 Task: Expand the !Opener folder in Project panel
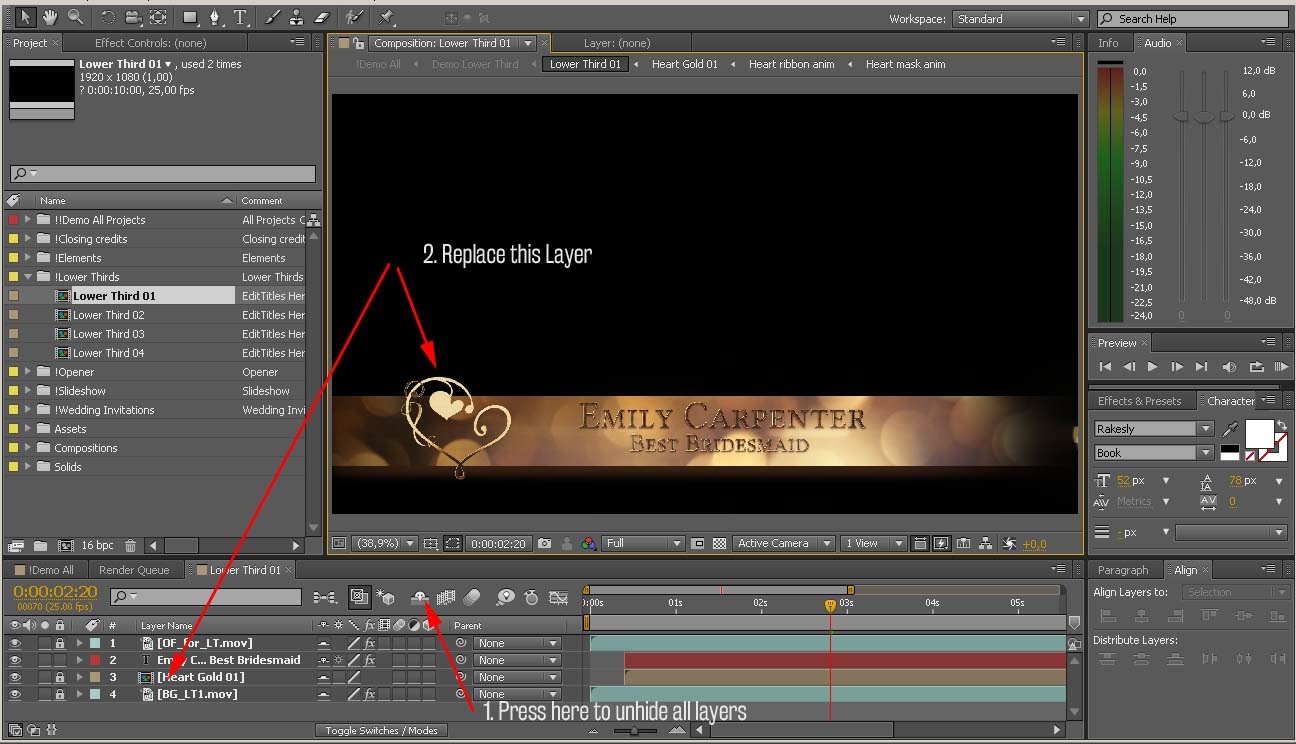pyautogui.click(x=28, y=372)
